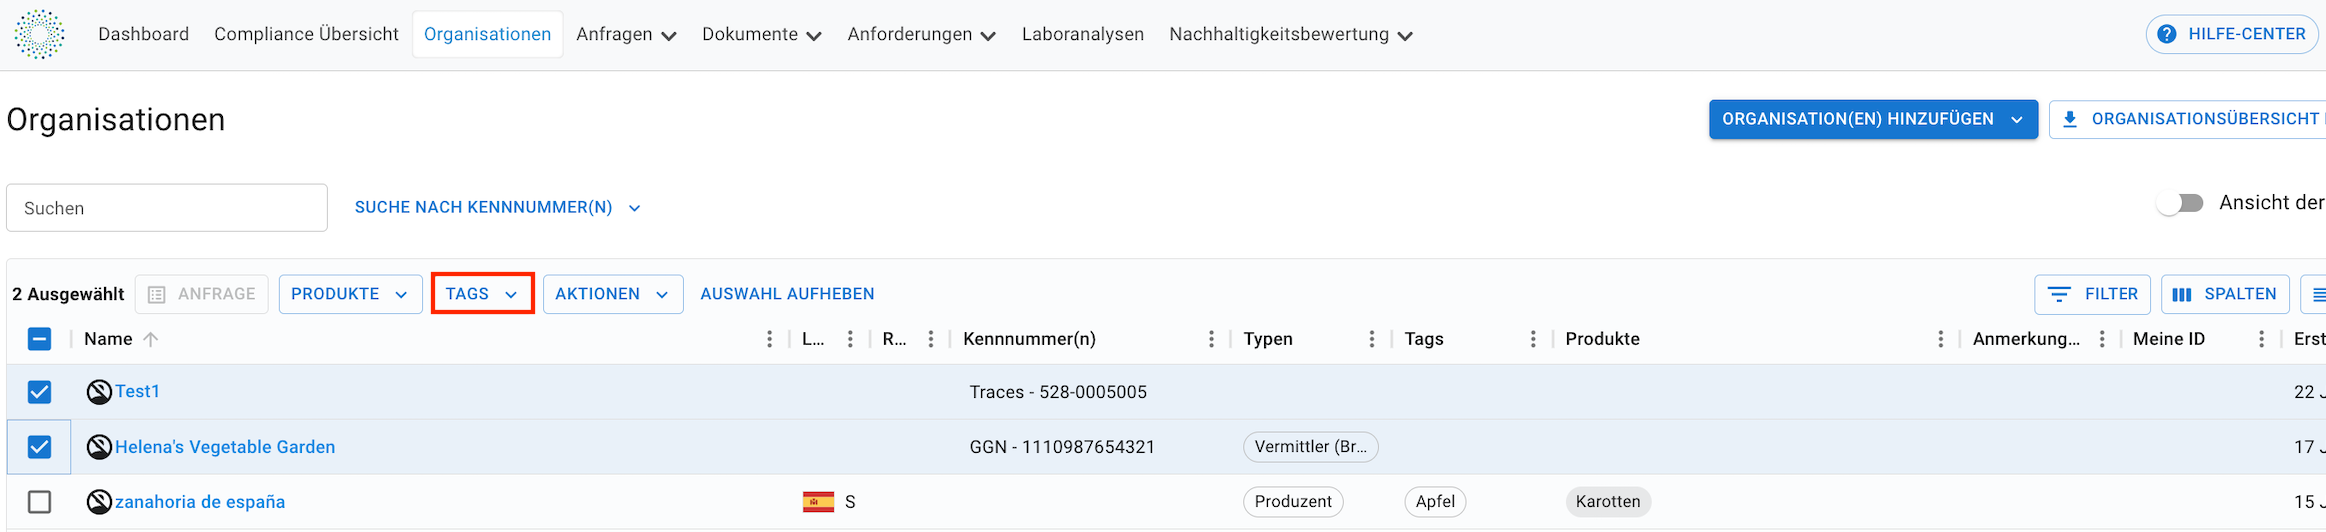The image size is (2326, 532).
Task: Open the Produkte bulk dropdown
Action: (x=350, y=294)
